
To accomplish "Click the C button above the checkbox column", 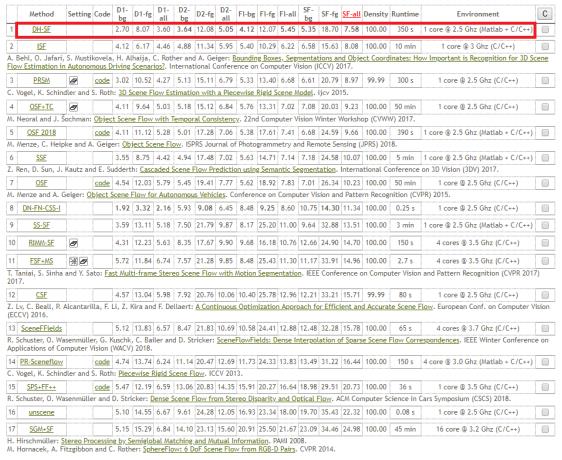I will 545,14.
